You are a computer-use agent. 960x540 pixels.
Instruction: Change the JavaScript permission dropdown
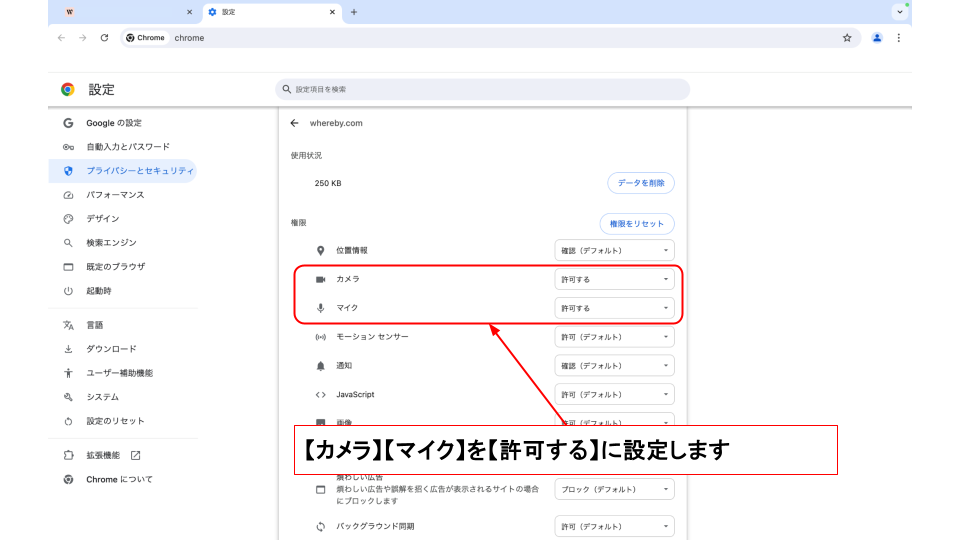[x=614, y=395]
